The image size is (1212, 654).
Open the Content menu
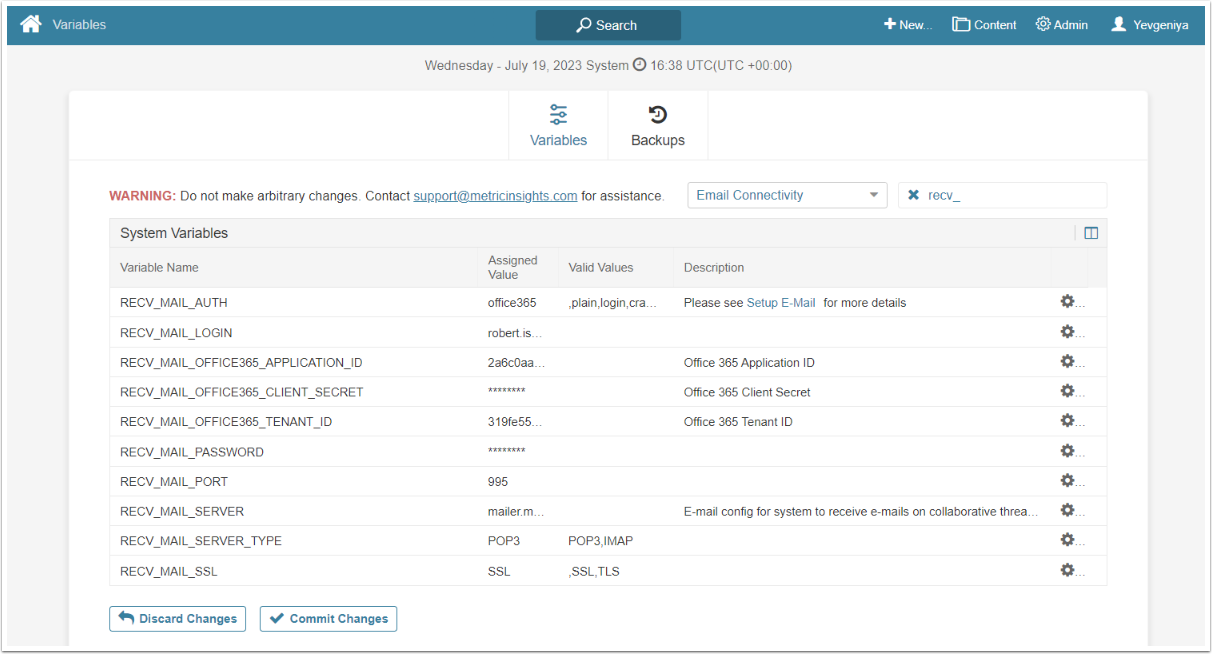click(x=984, y=25)
